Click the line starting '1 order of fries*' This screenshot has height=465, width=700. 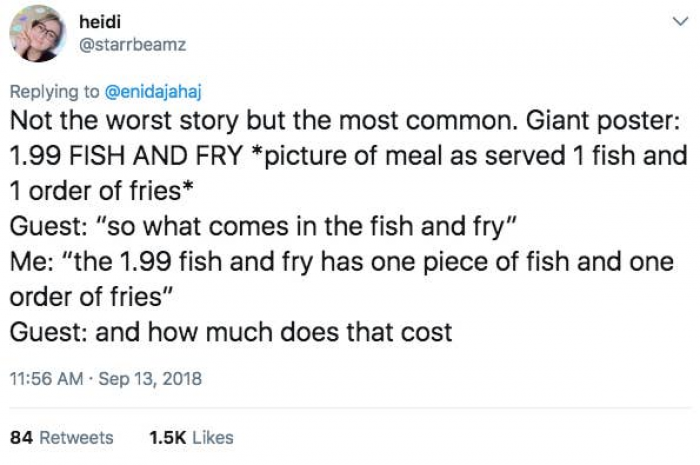coord(94,192)
